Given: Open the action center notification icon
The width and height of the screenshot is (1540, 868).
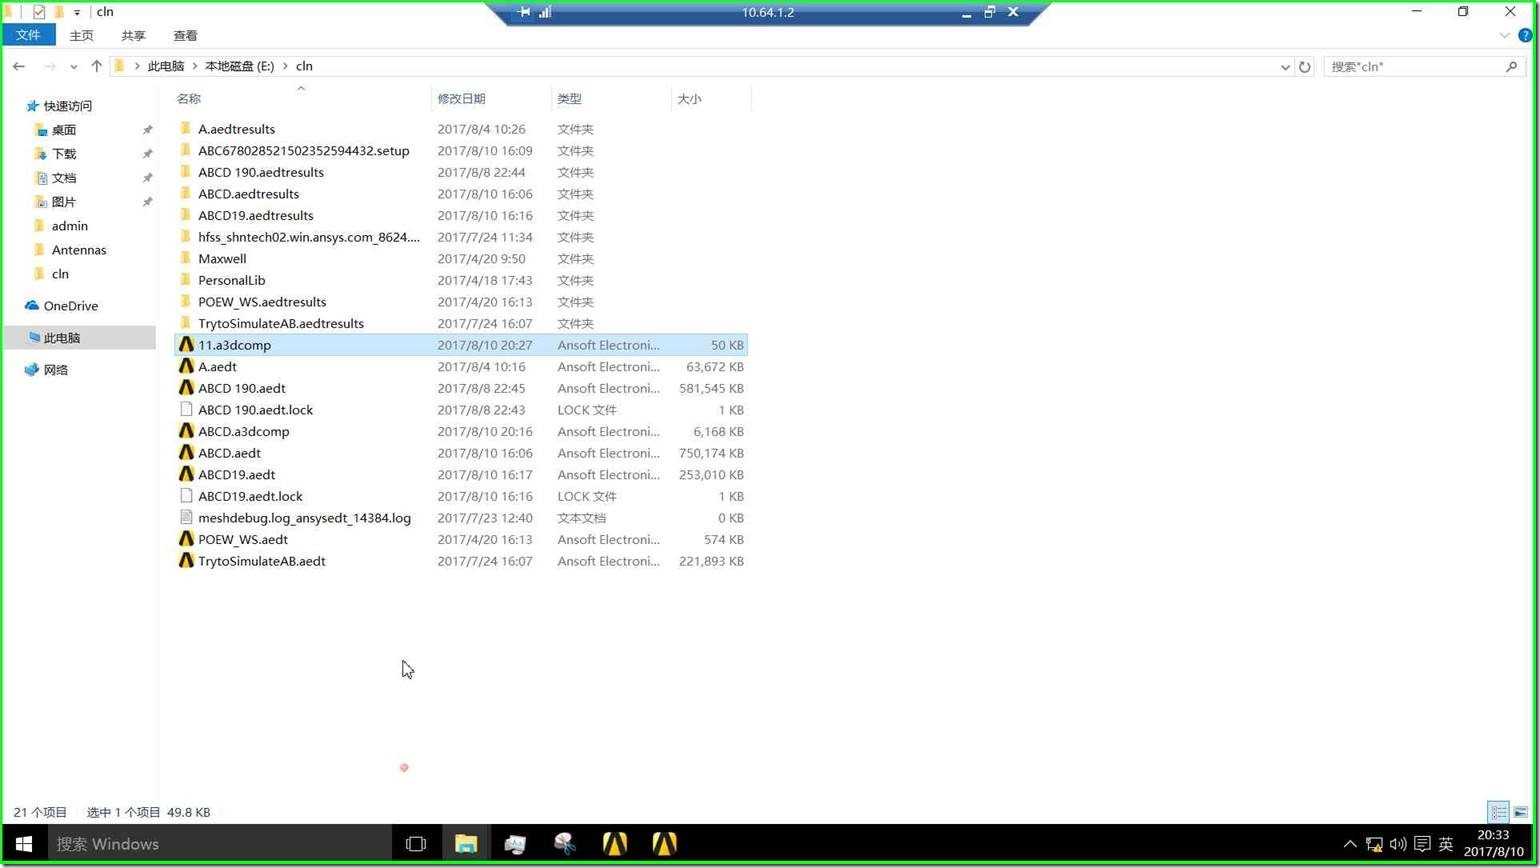Looking at the screenshot, I should tap(1422, 844).
